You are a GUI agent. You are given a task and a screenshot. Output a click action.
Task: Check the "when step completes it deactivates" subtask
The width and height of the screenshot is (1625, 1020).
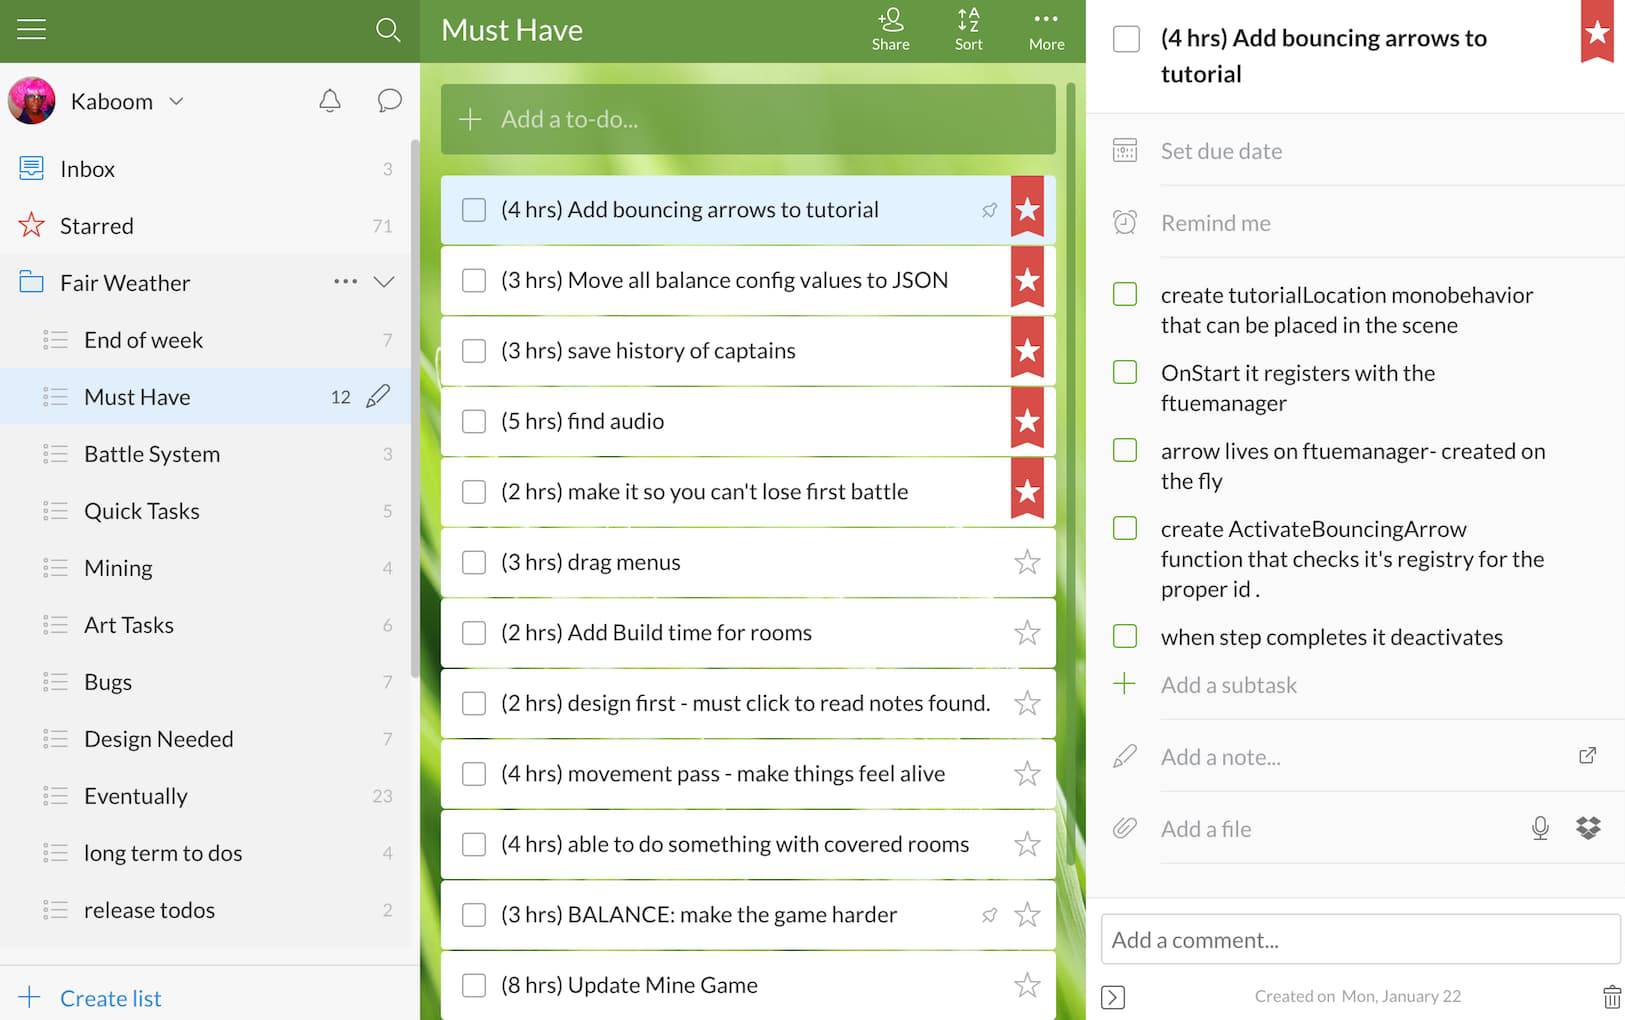coord(1125,636)
